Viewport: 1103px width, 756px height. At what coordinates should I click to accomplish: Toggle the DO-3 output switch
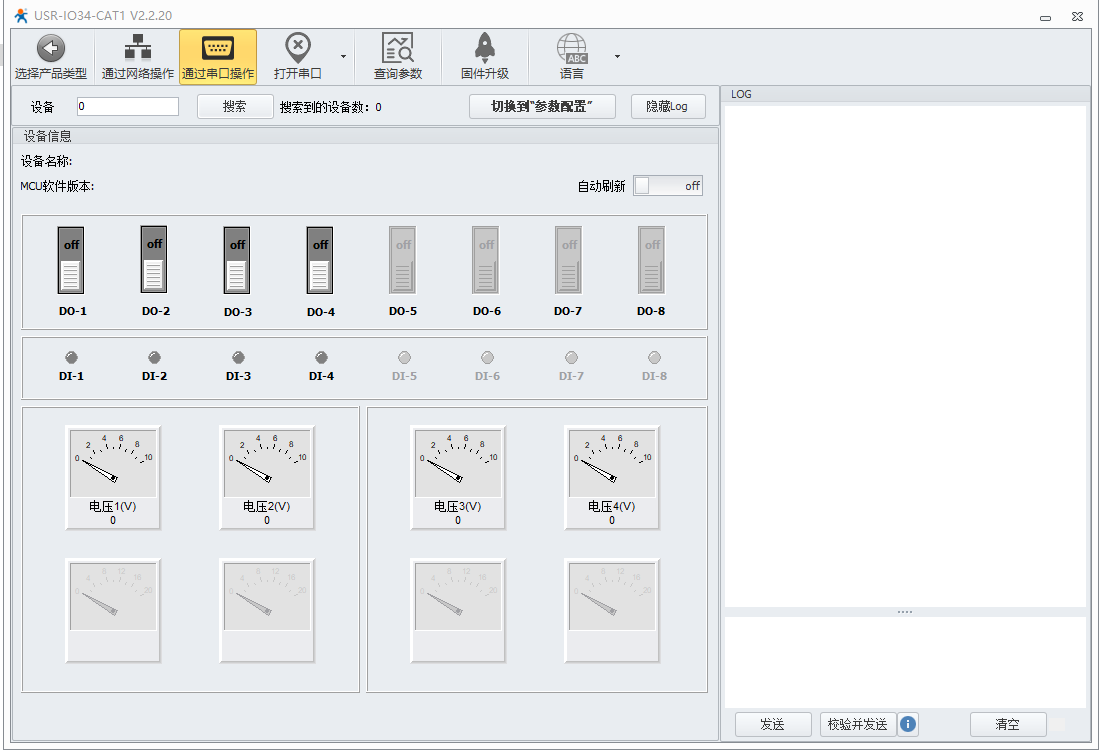(237, 260)
